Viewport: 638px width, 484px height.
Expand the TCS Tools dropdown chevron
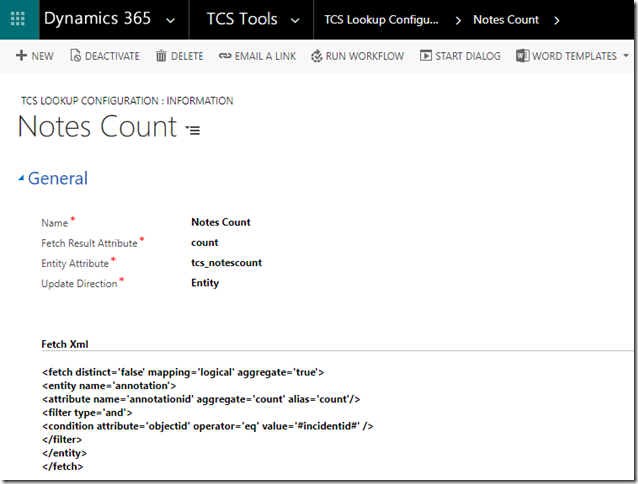[x=295, y=20]
